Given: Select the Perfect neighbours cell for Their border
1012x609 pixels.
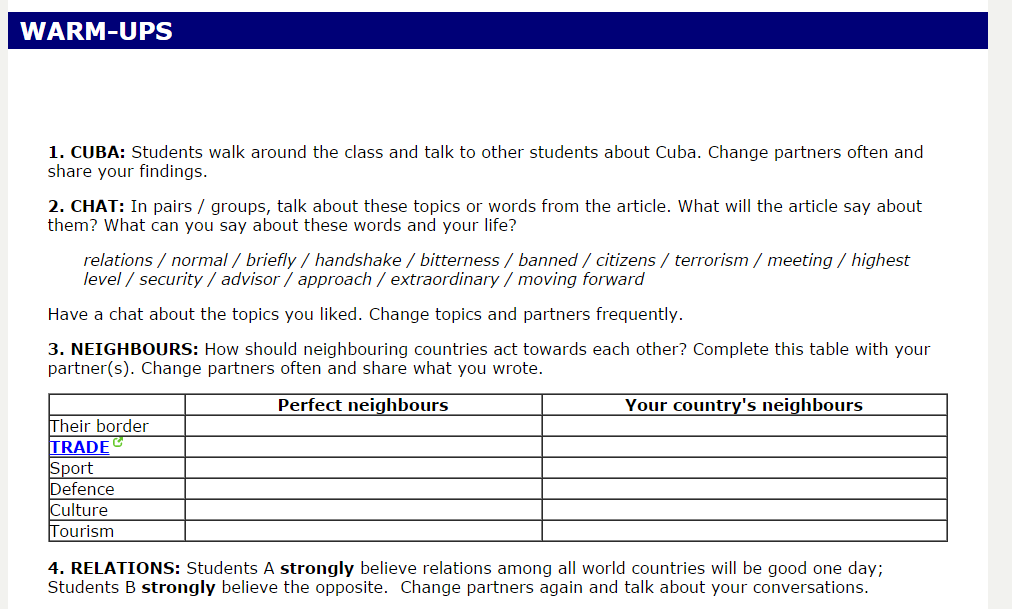Looking at the screenshot, I should 363,426.
